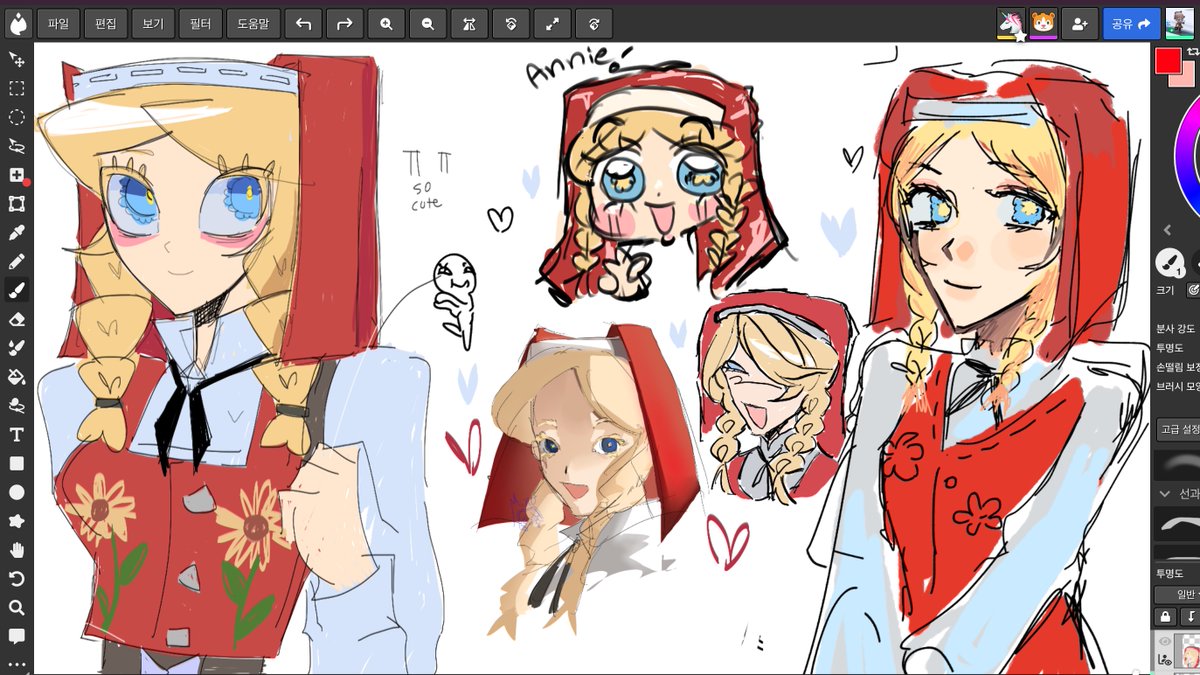Select the paint roller brush tool
1200x675 pixels.
pyautogui.click(x=17, y=348)
